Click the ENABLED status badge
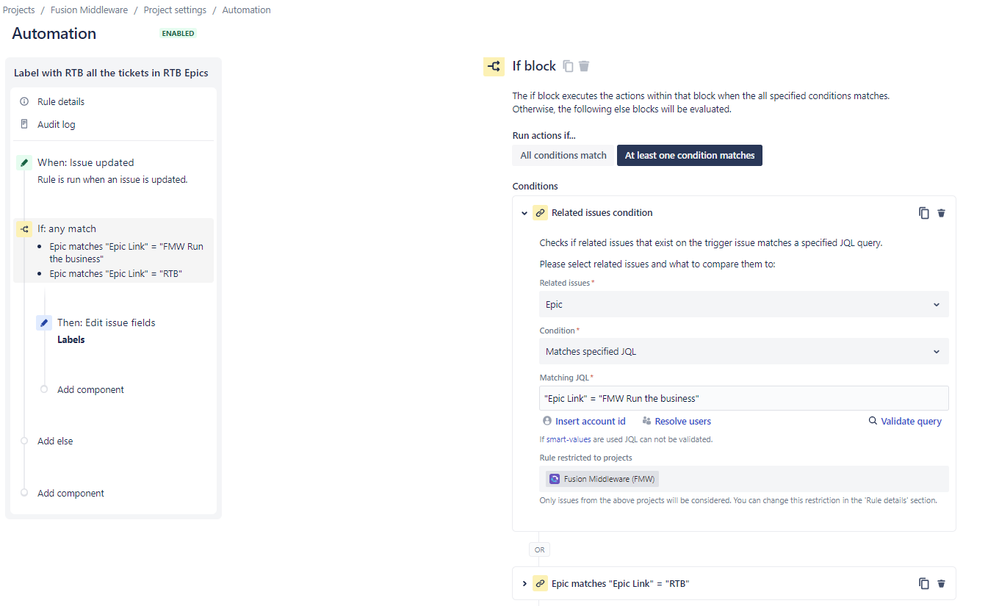 [178, 33]
